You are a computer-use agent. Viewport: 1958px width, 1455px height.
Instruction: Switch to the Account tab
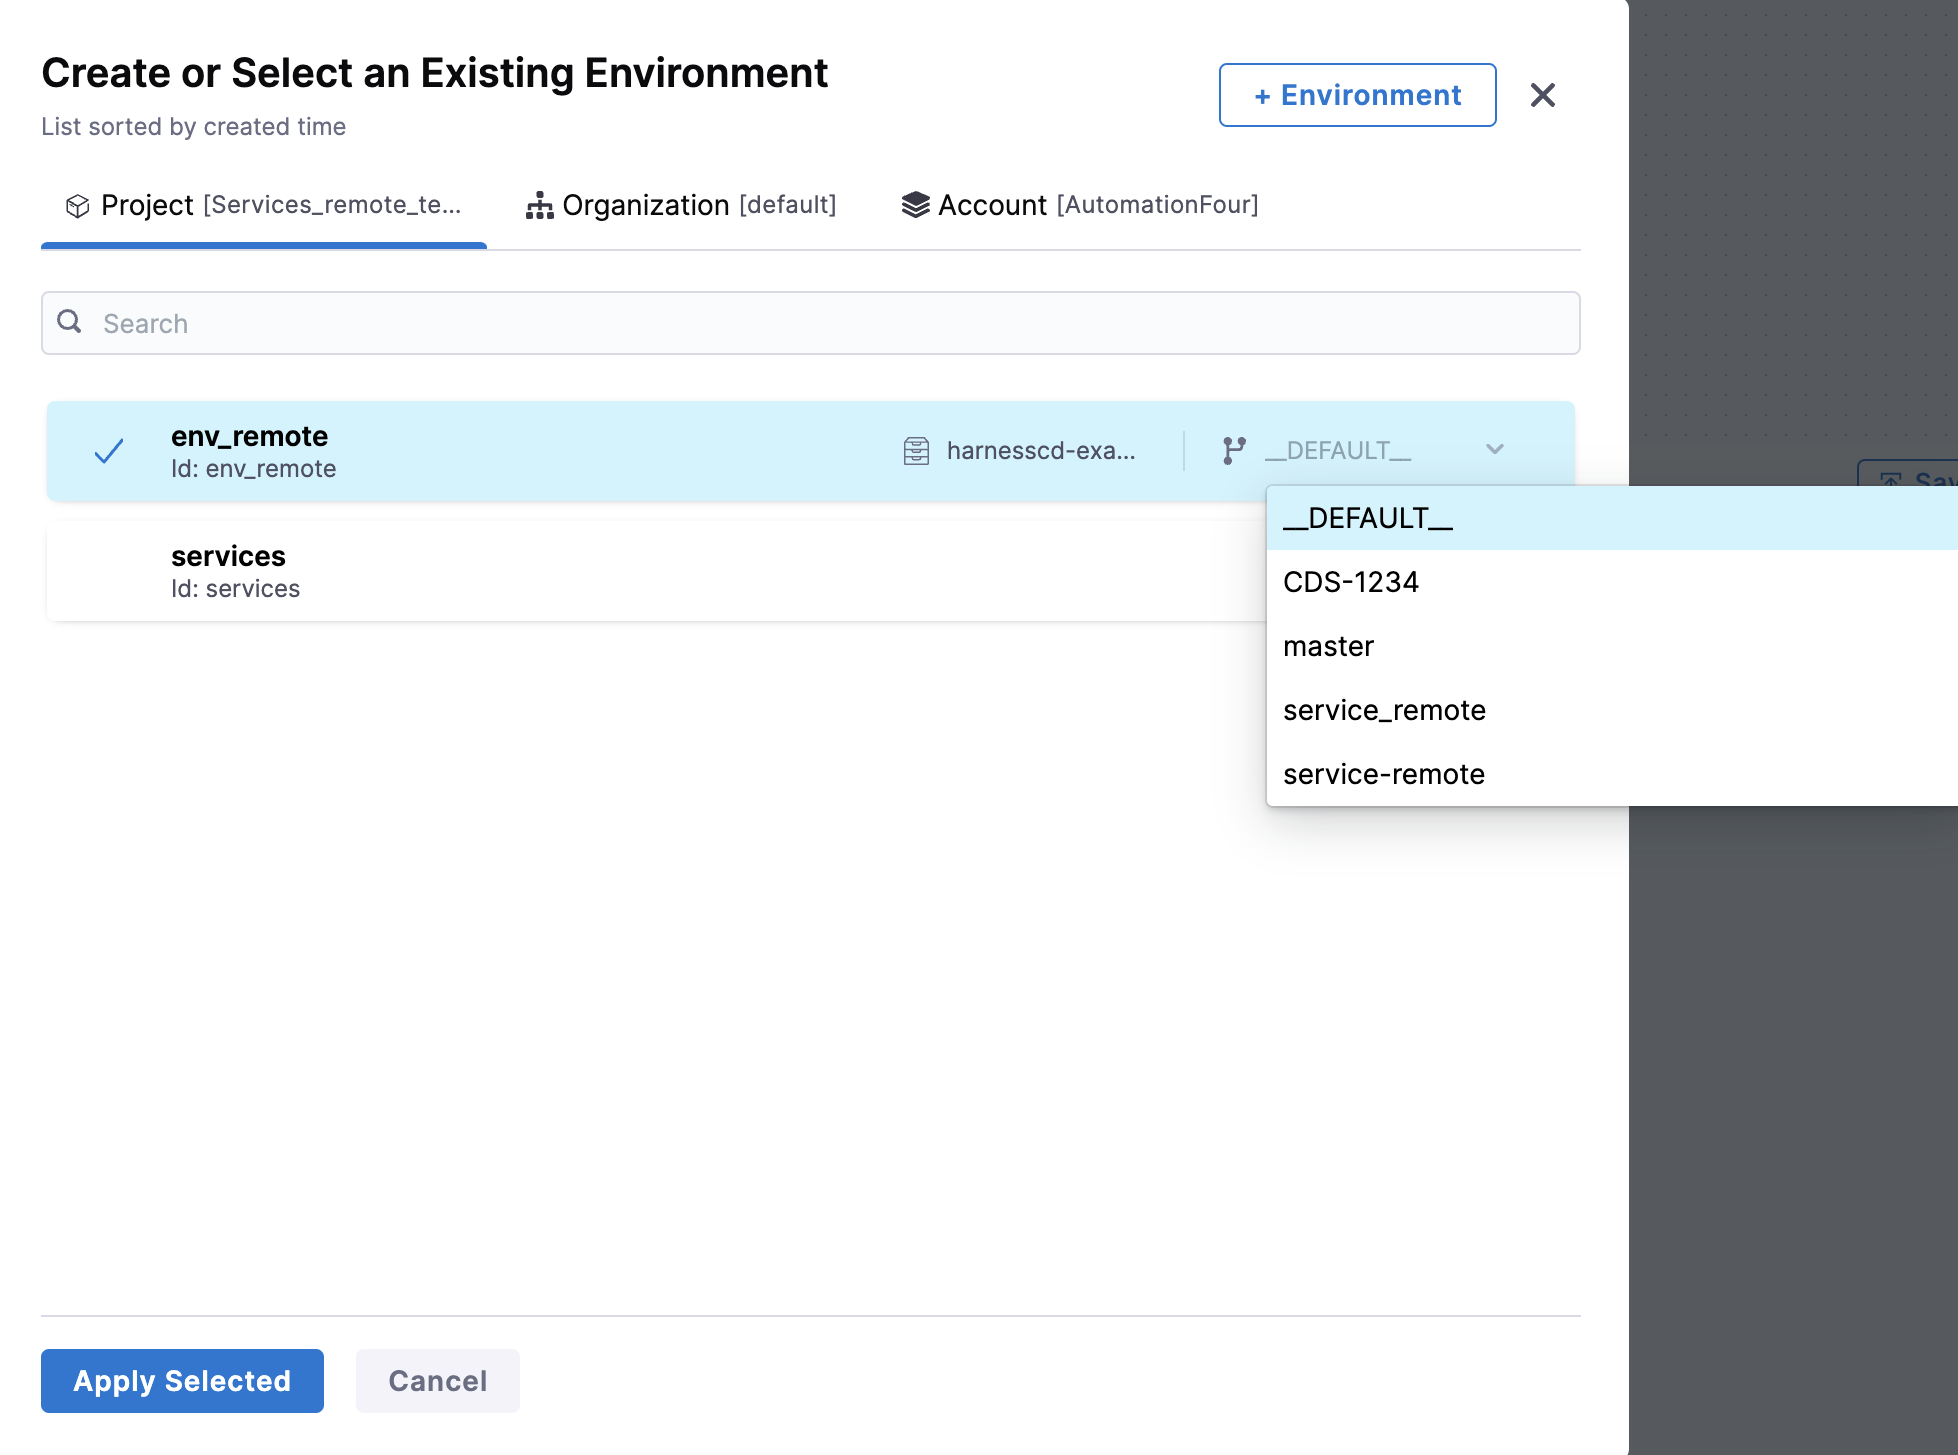coord(1080,206)
